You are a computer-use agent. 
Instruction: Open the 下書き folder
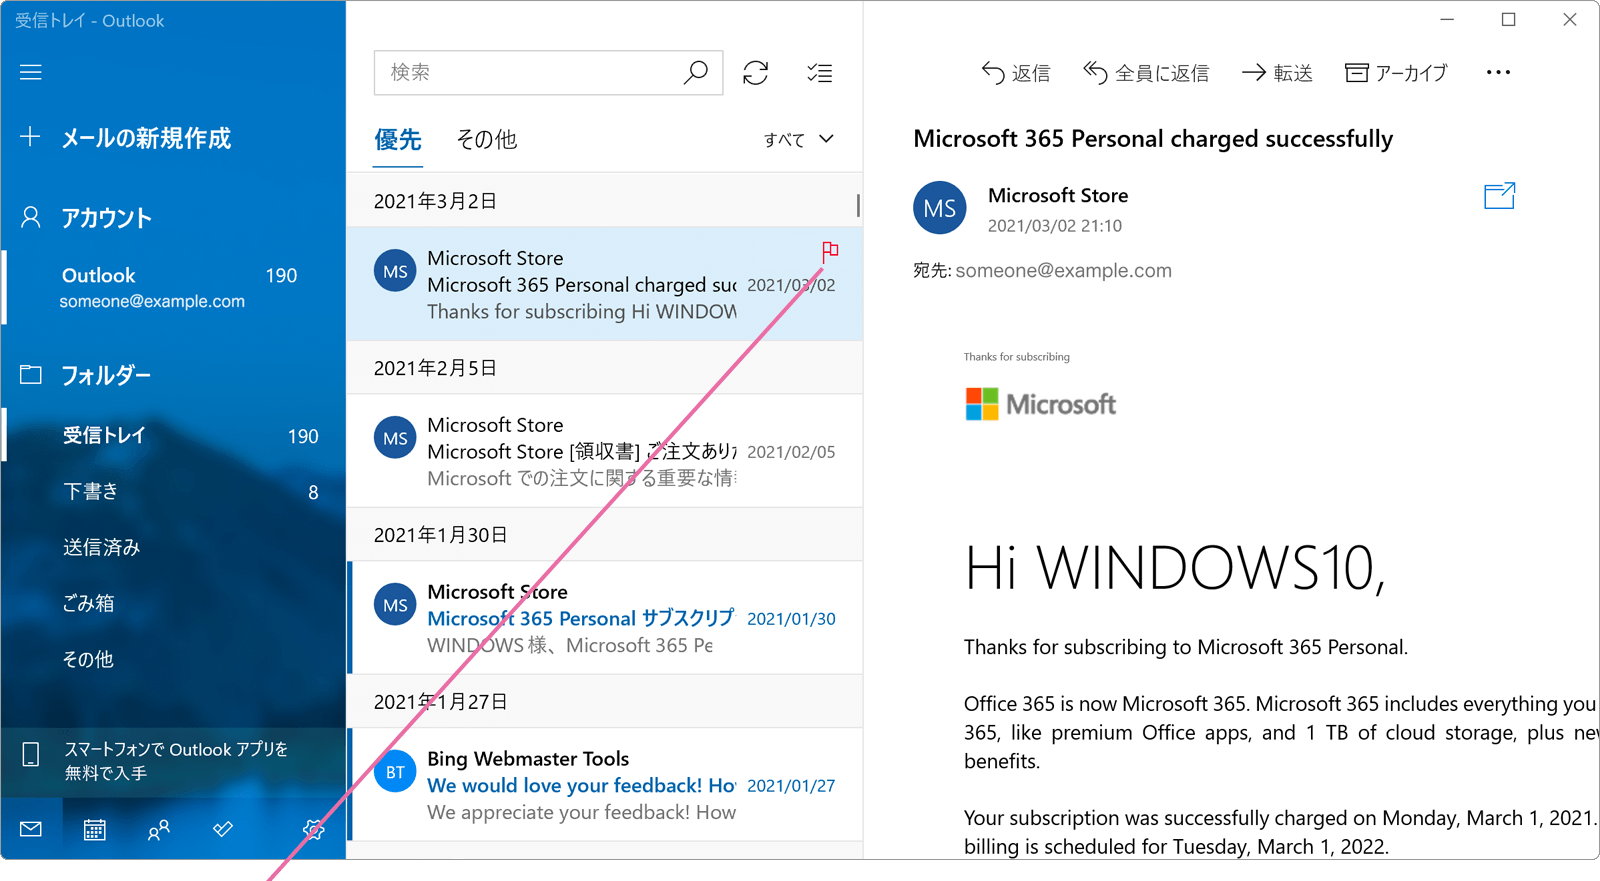174,492
